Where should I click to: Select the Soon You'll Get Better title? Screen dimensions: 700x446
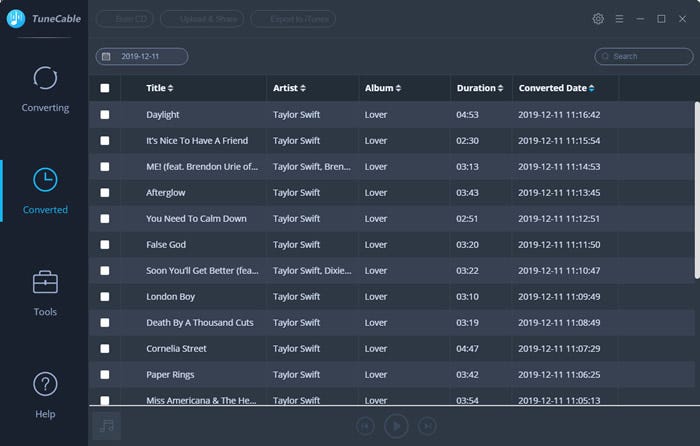coord(202,271)
